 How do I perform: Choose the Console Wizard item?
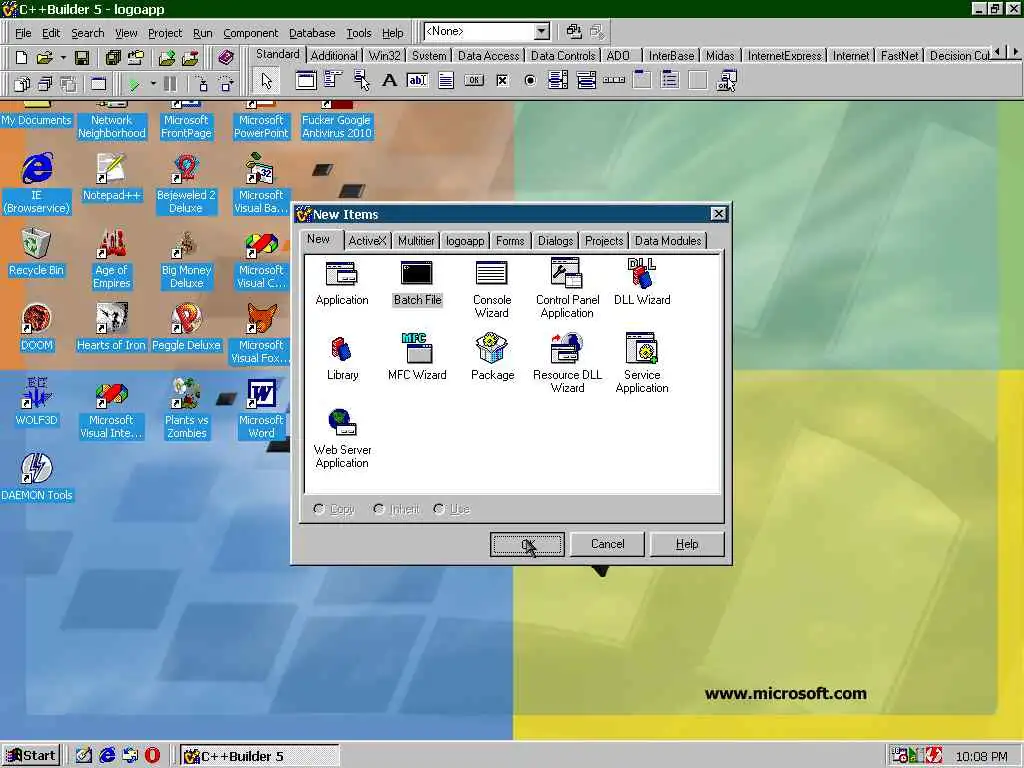coord(491,289)
